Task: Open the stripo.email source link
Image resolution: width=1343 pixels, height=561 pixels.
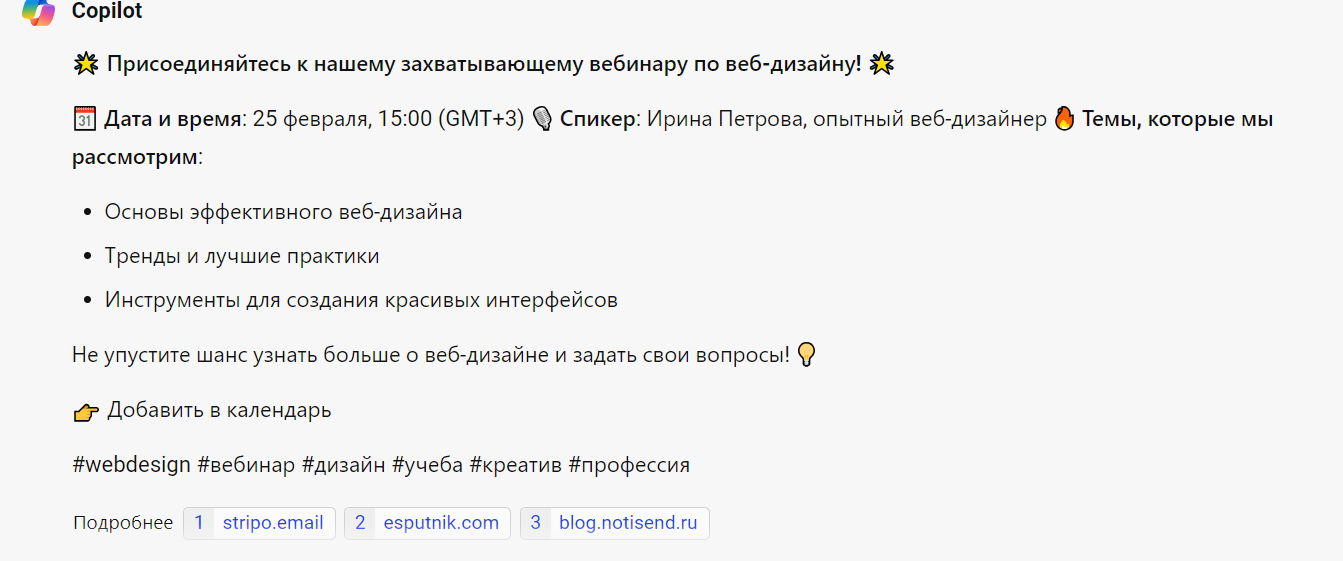Action: tap(259, 523)
